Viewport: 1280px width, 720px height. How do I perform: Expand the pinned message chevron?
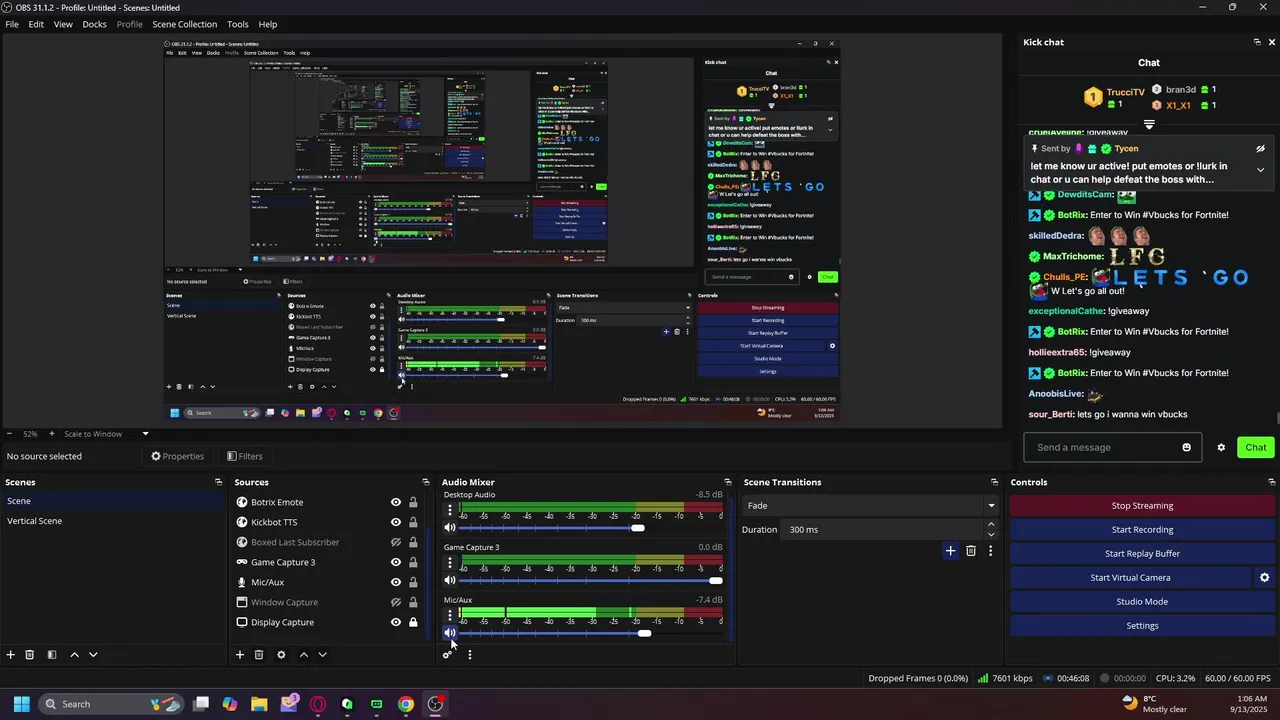[x=1260, y=170]
